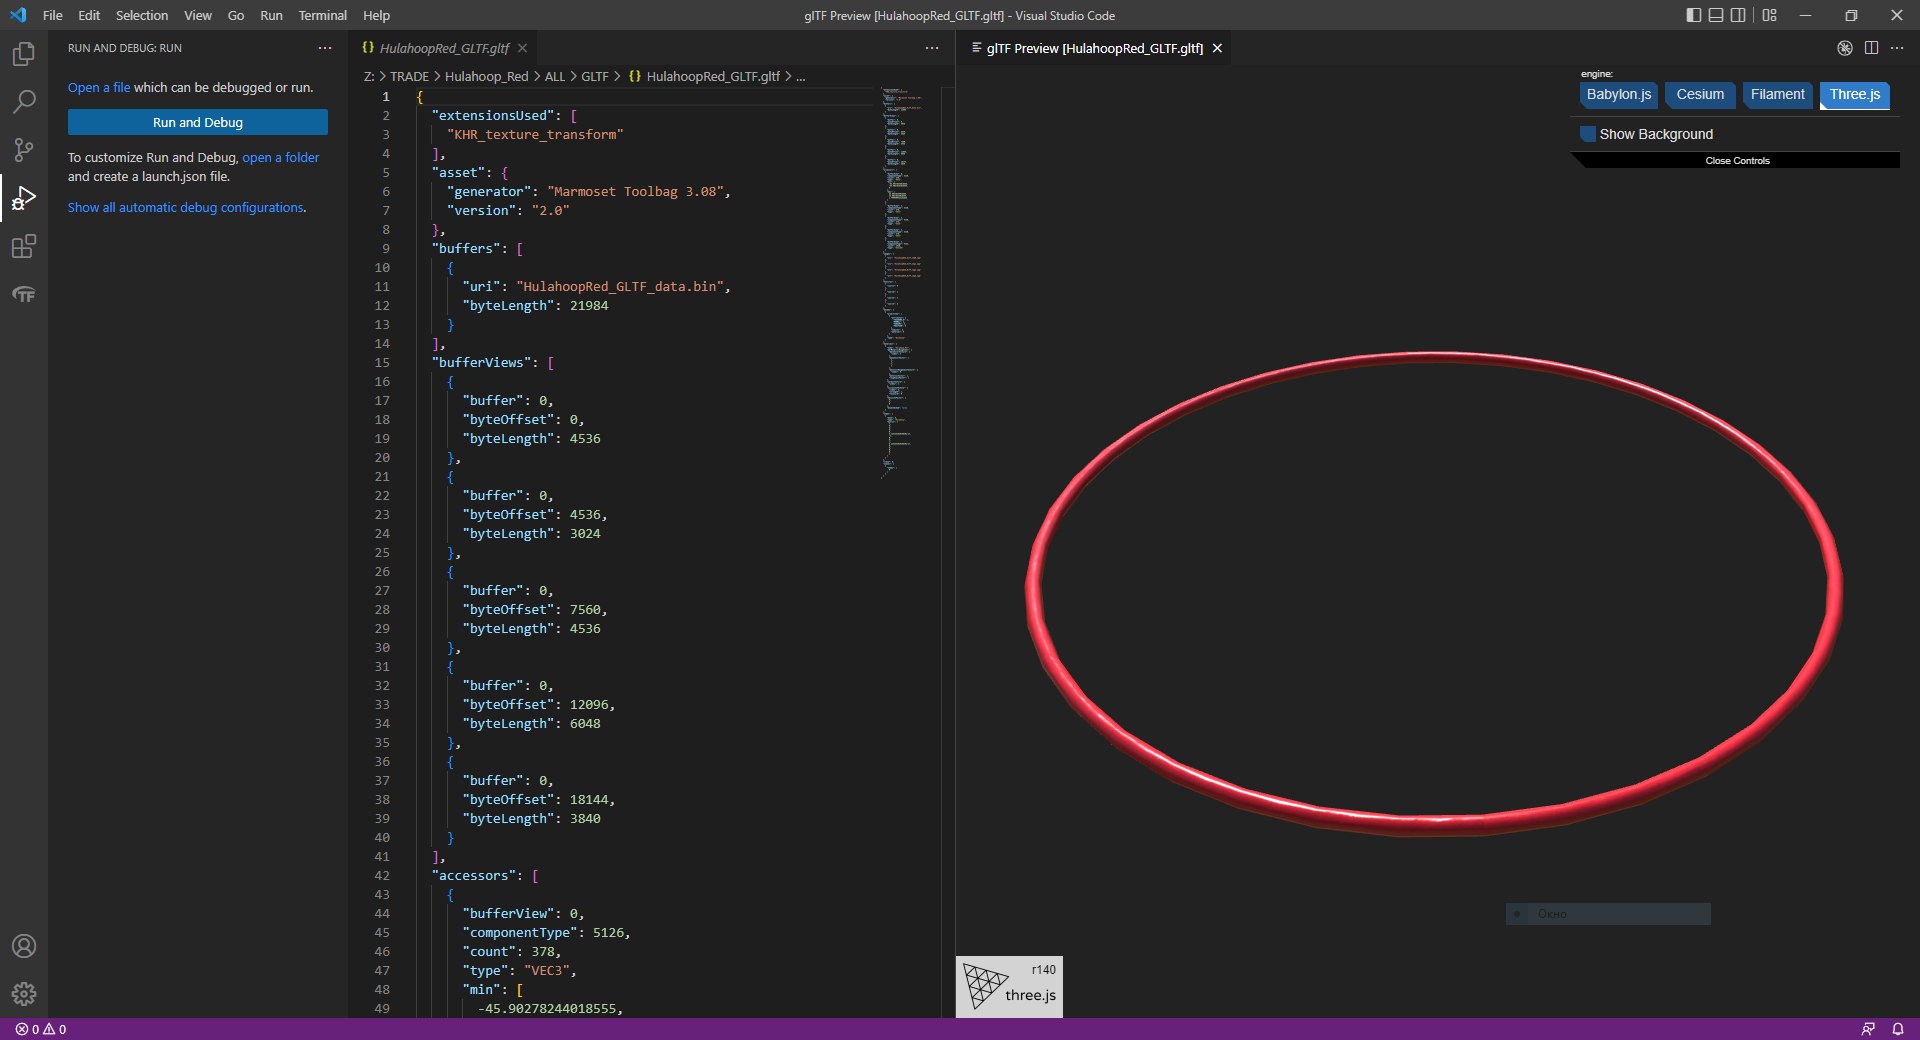Screen dimensions: 1920x1040
Task: Click the errors and warnings status indicator
Action: point(41,1029)
